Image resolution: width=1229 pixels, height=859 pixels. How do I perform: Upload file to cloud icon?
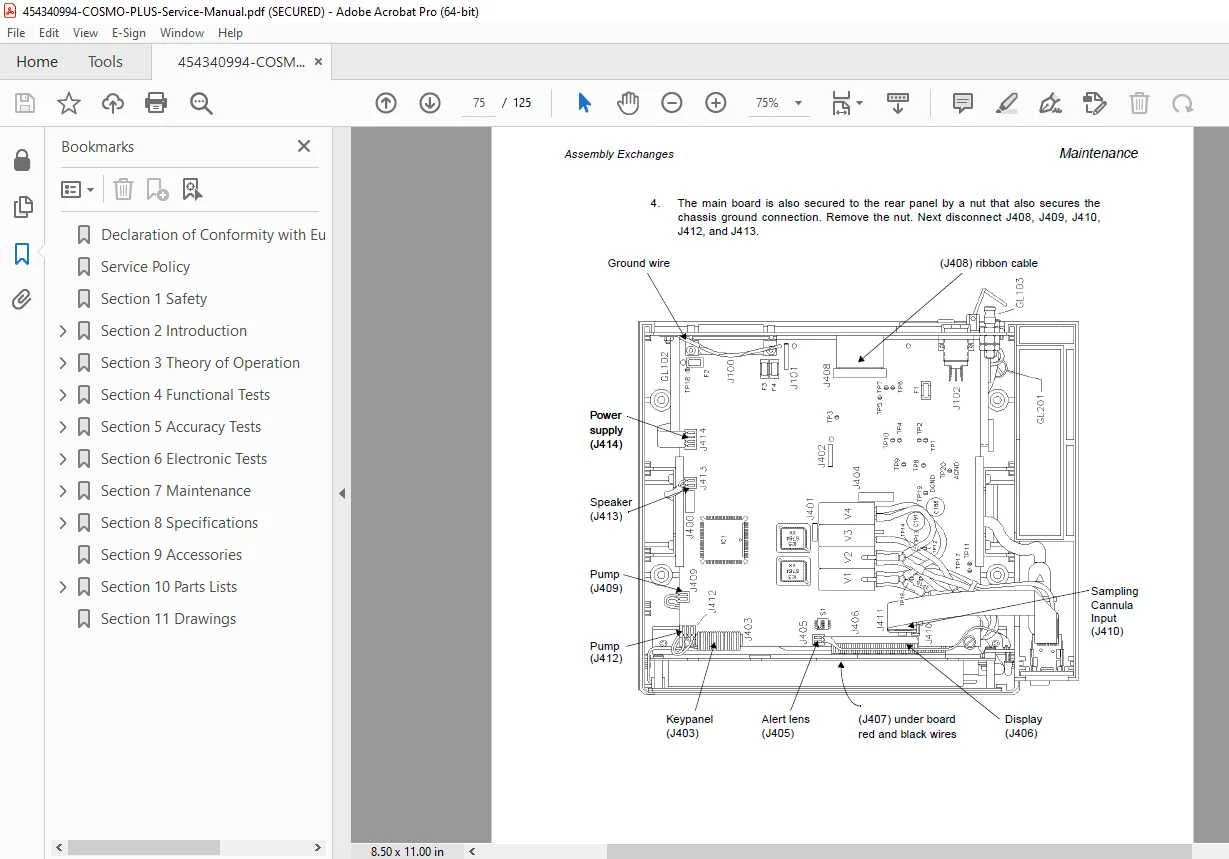pyautogui.click(x=113, y=103)
